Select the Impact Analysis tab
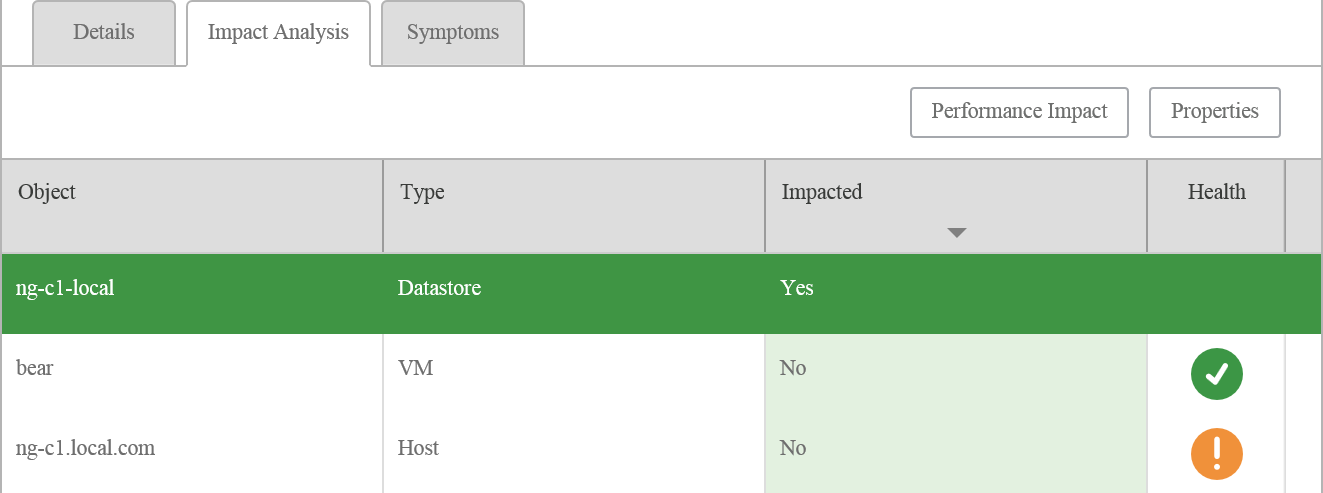This screenshot has width=1323, height=493. click(278, 33)
